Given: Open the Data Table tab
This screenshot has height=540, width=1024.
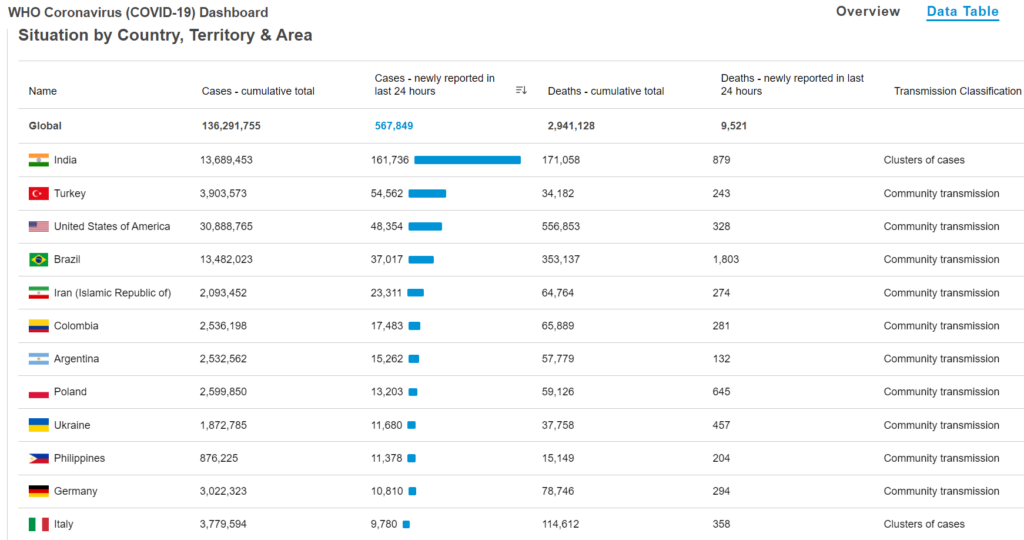Looking at the screenshot, I should point(963,11).
